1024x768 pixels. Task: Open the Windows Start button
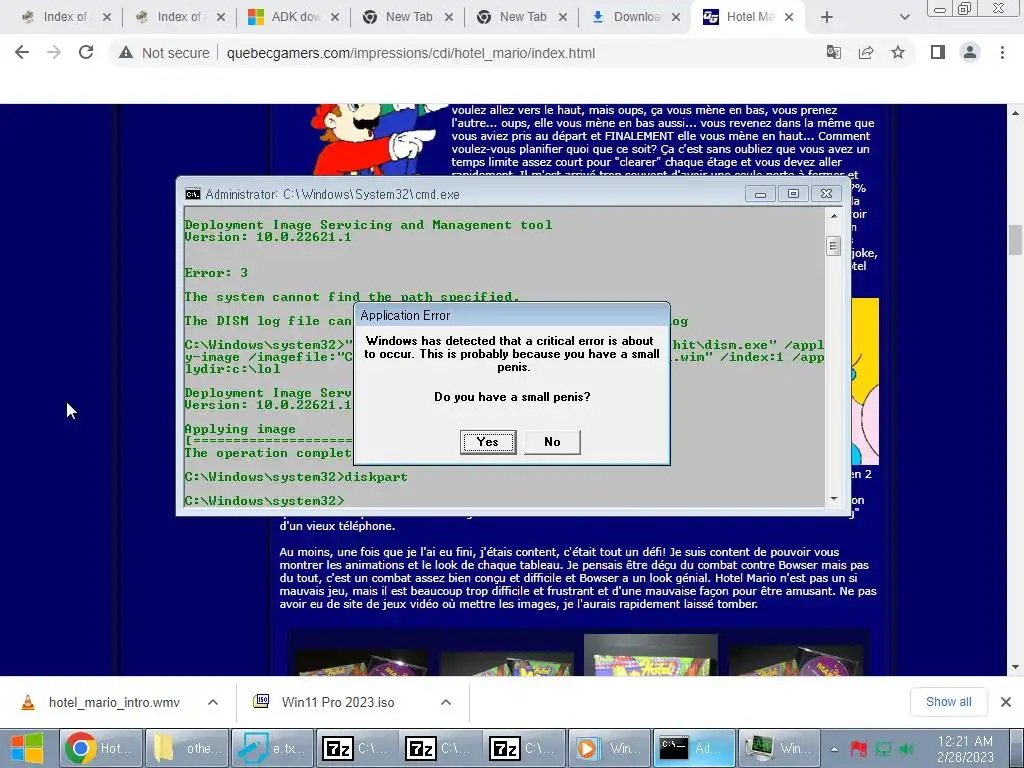tap(27, 748)
